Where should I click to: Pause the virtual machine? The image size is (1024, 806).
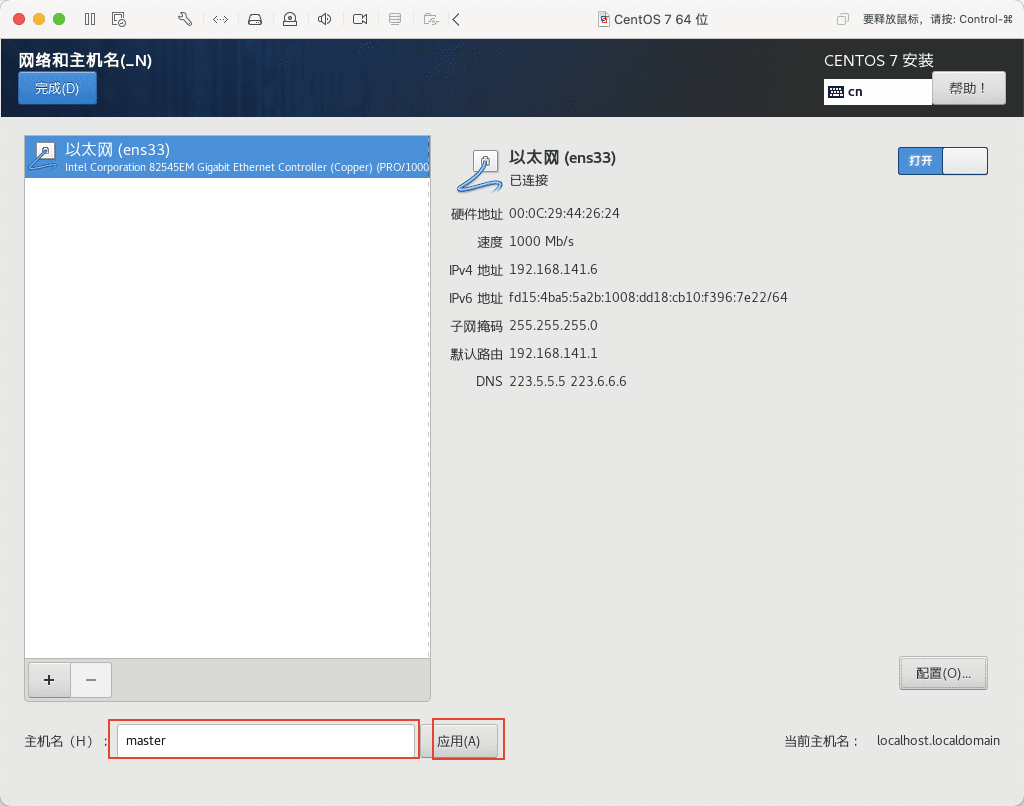[x=90, y=19]
